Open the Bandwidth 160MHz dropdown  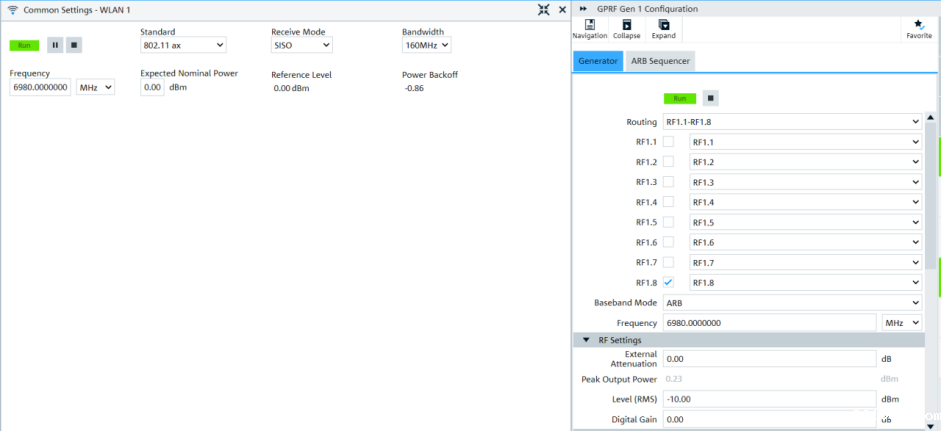(427, 45)
